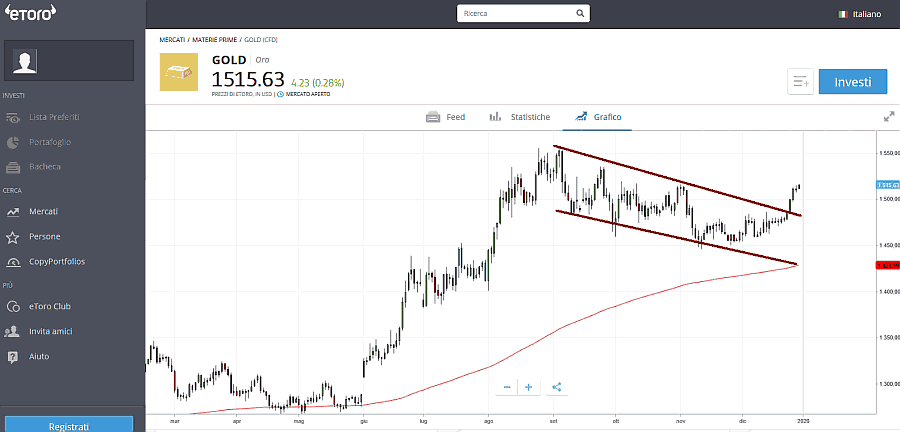This screenshot has width=900, height=432.
Task: Click the search magnifier icon
Action: 580,15
